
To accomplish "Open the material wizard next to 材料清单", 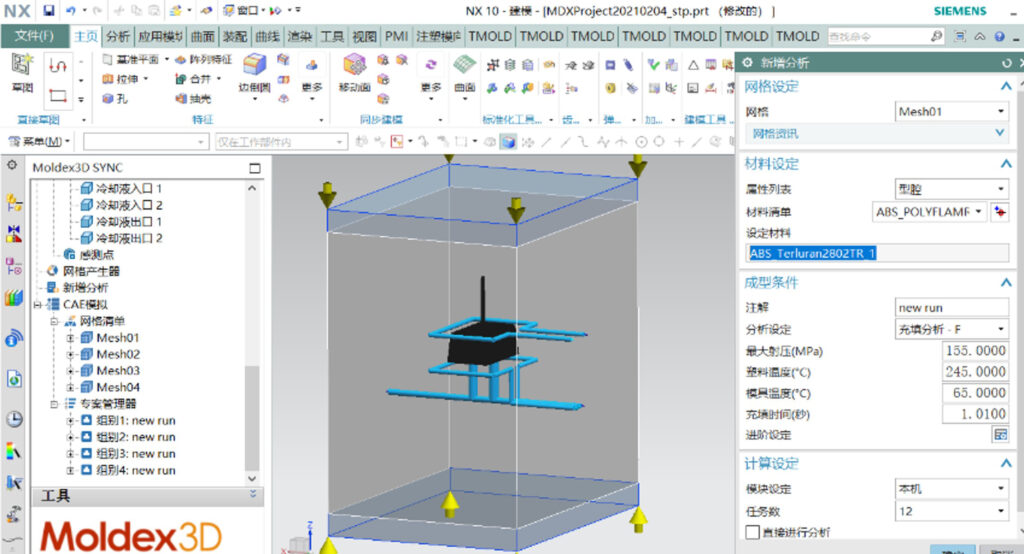I will click(1000, 212).
